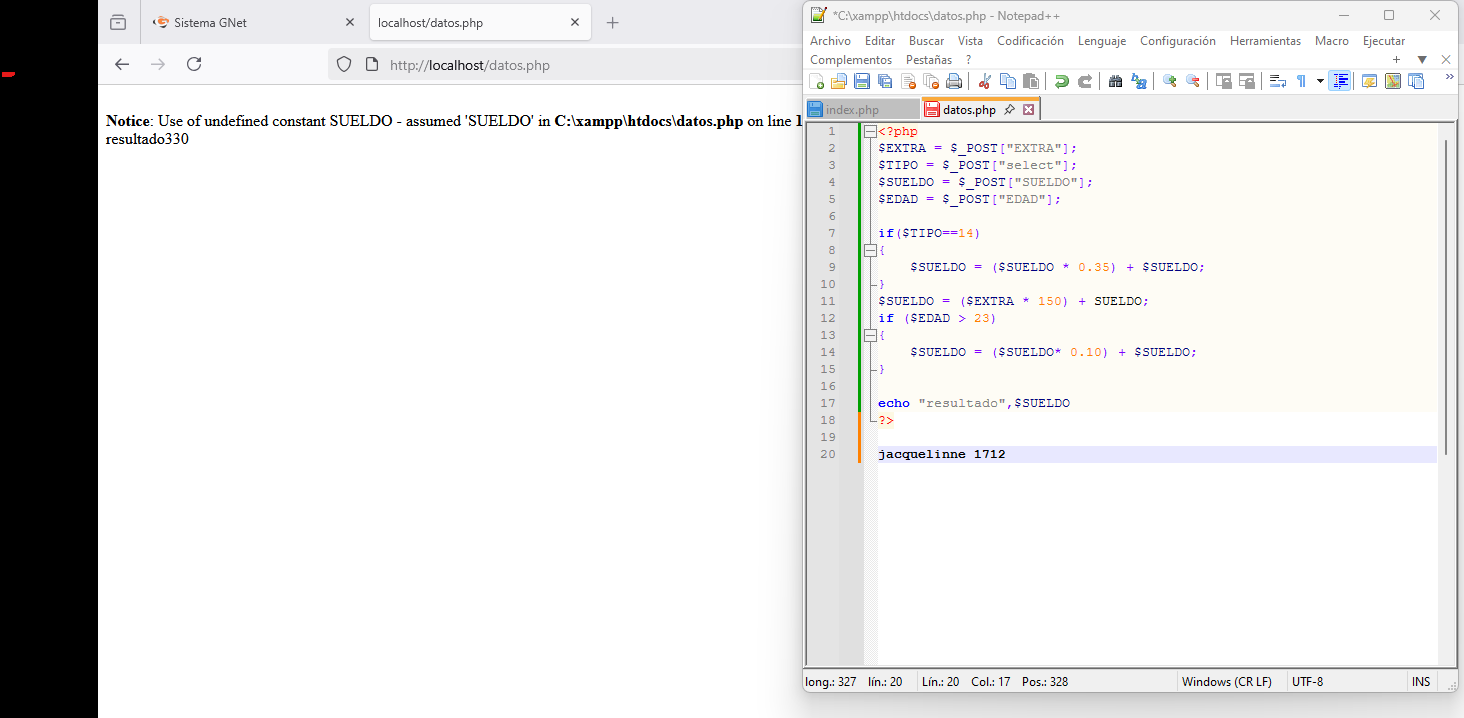This screenshot has height=718, width=1464.
Task: Go back in the Firefox browser
Action: click(x=122, y=65)
